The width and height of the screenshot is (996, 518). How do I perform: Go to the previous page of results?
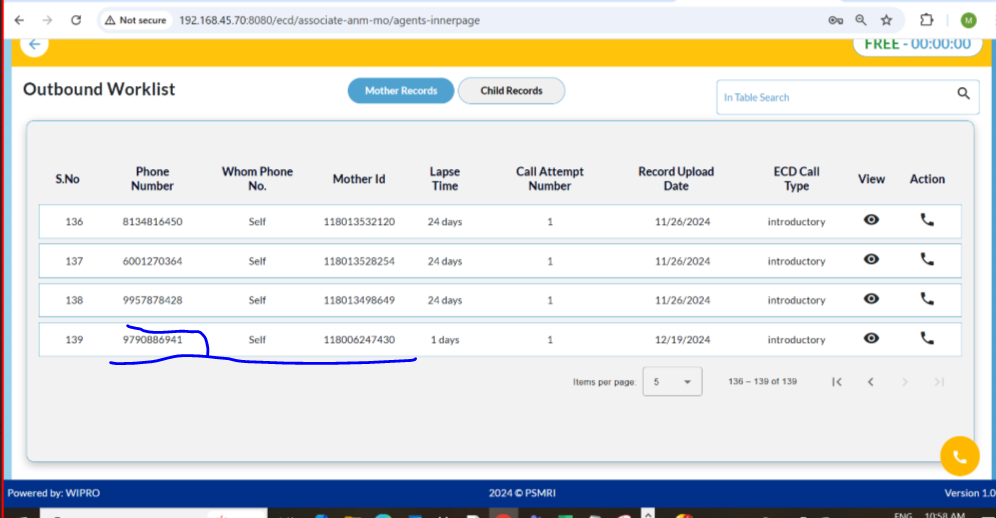[x=871, y=382]
